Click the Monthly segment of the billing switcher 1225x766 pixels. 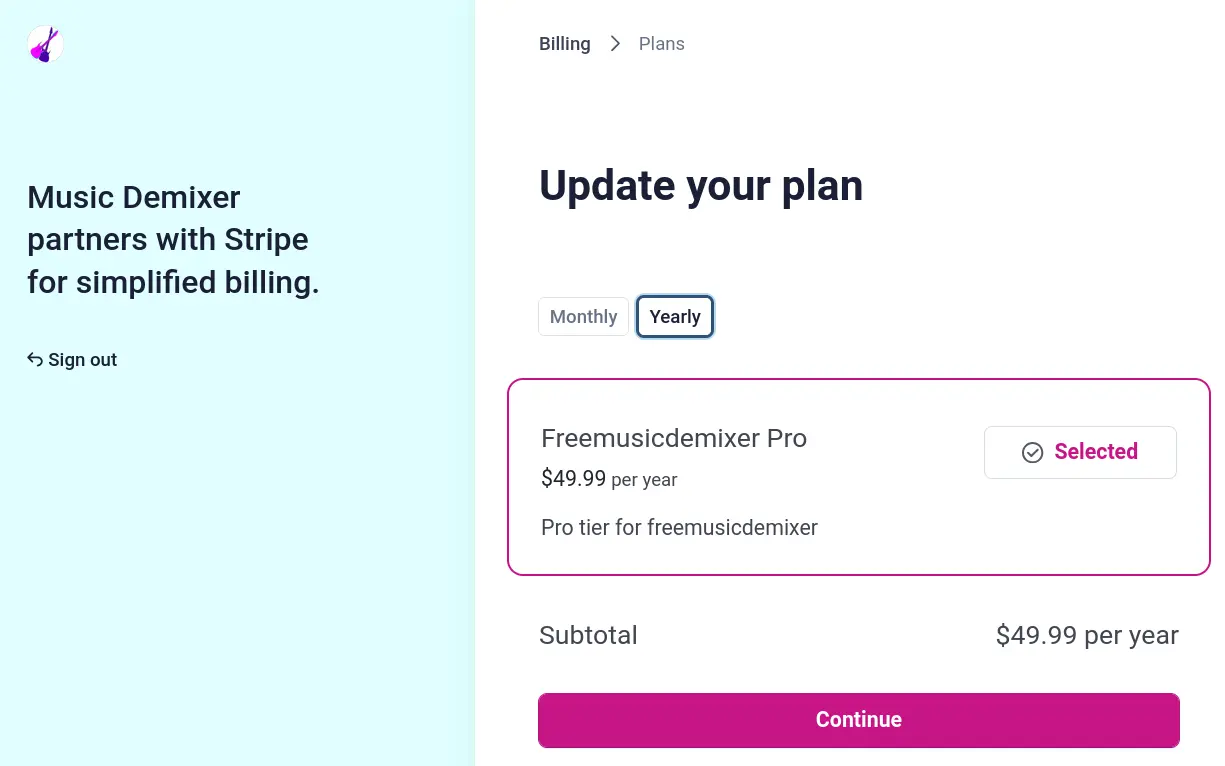[583, 316]
